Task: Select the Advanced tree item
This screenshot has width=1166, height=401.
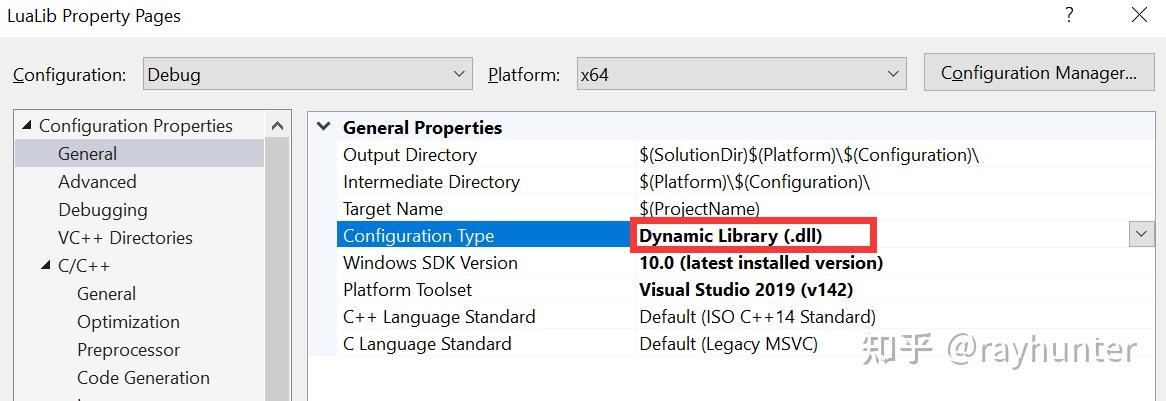Action: coord(97,182)
